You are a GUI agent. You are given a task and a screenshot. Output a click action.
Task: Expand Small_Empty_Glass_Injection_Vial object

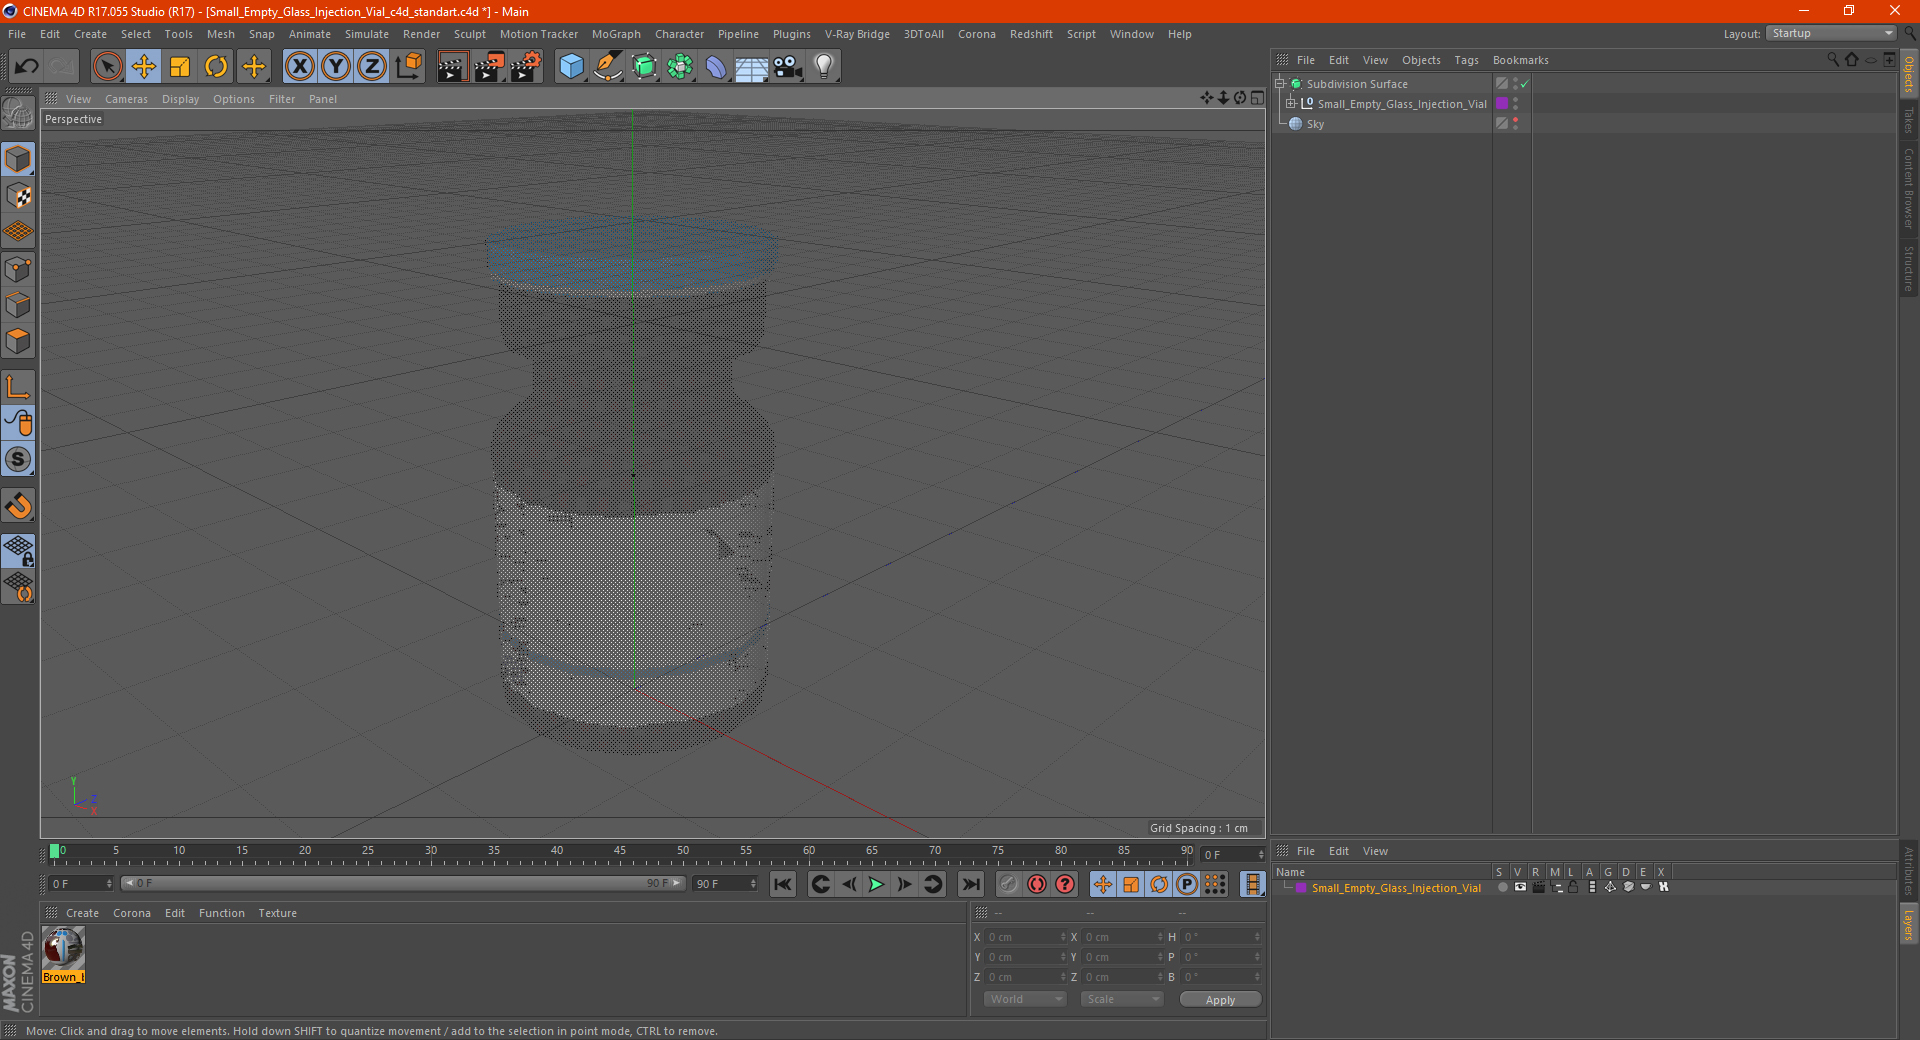(x=1291, y=104)
